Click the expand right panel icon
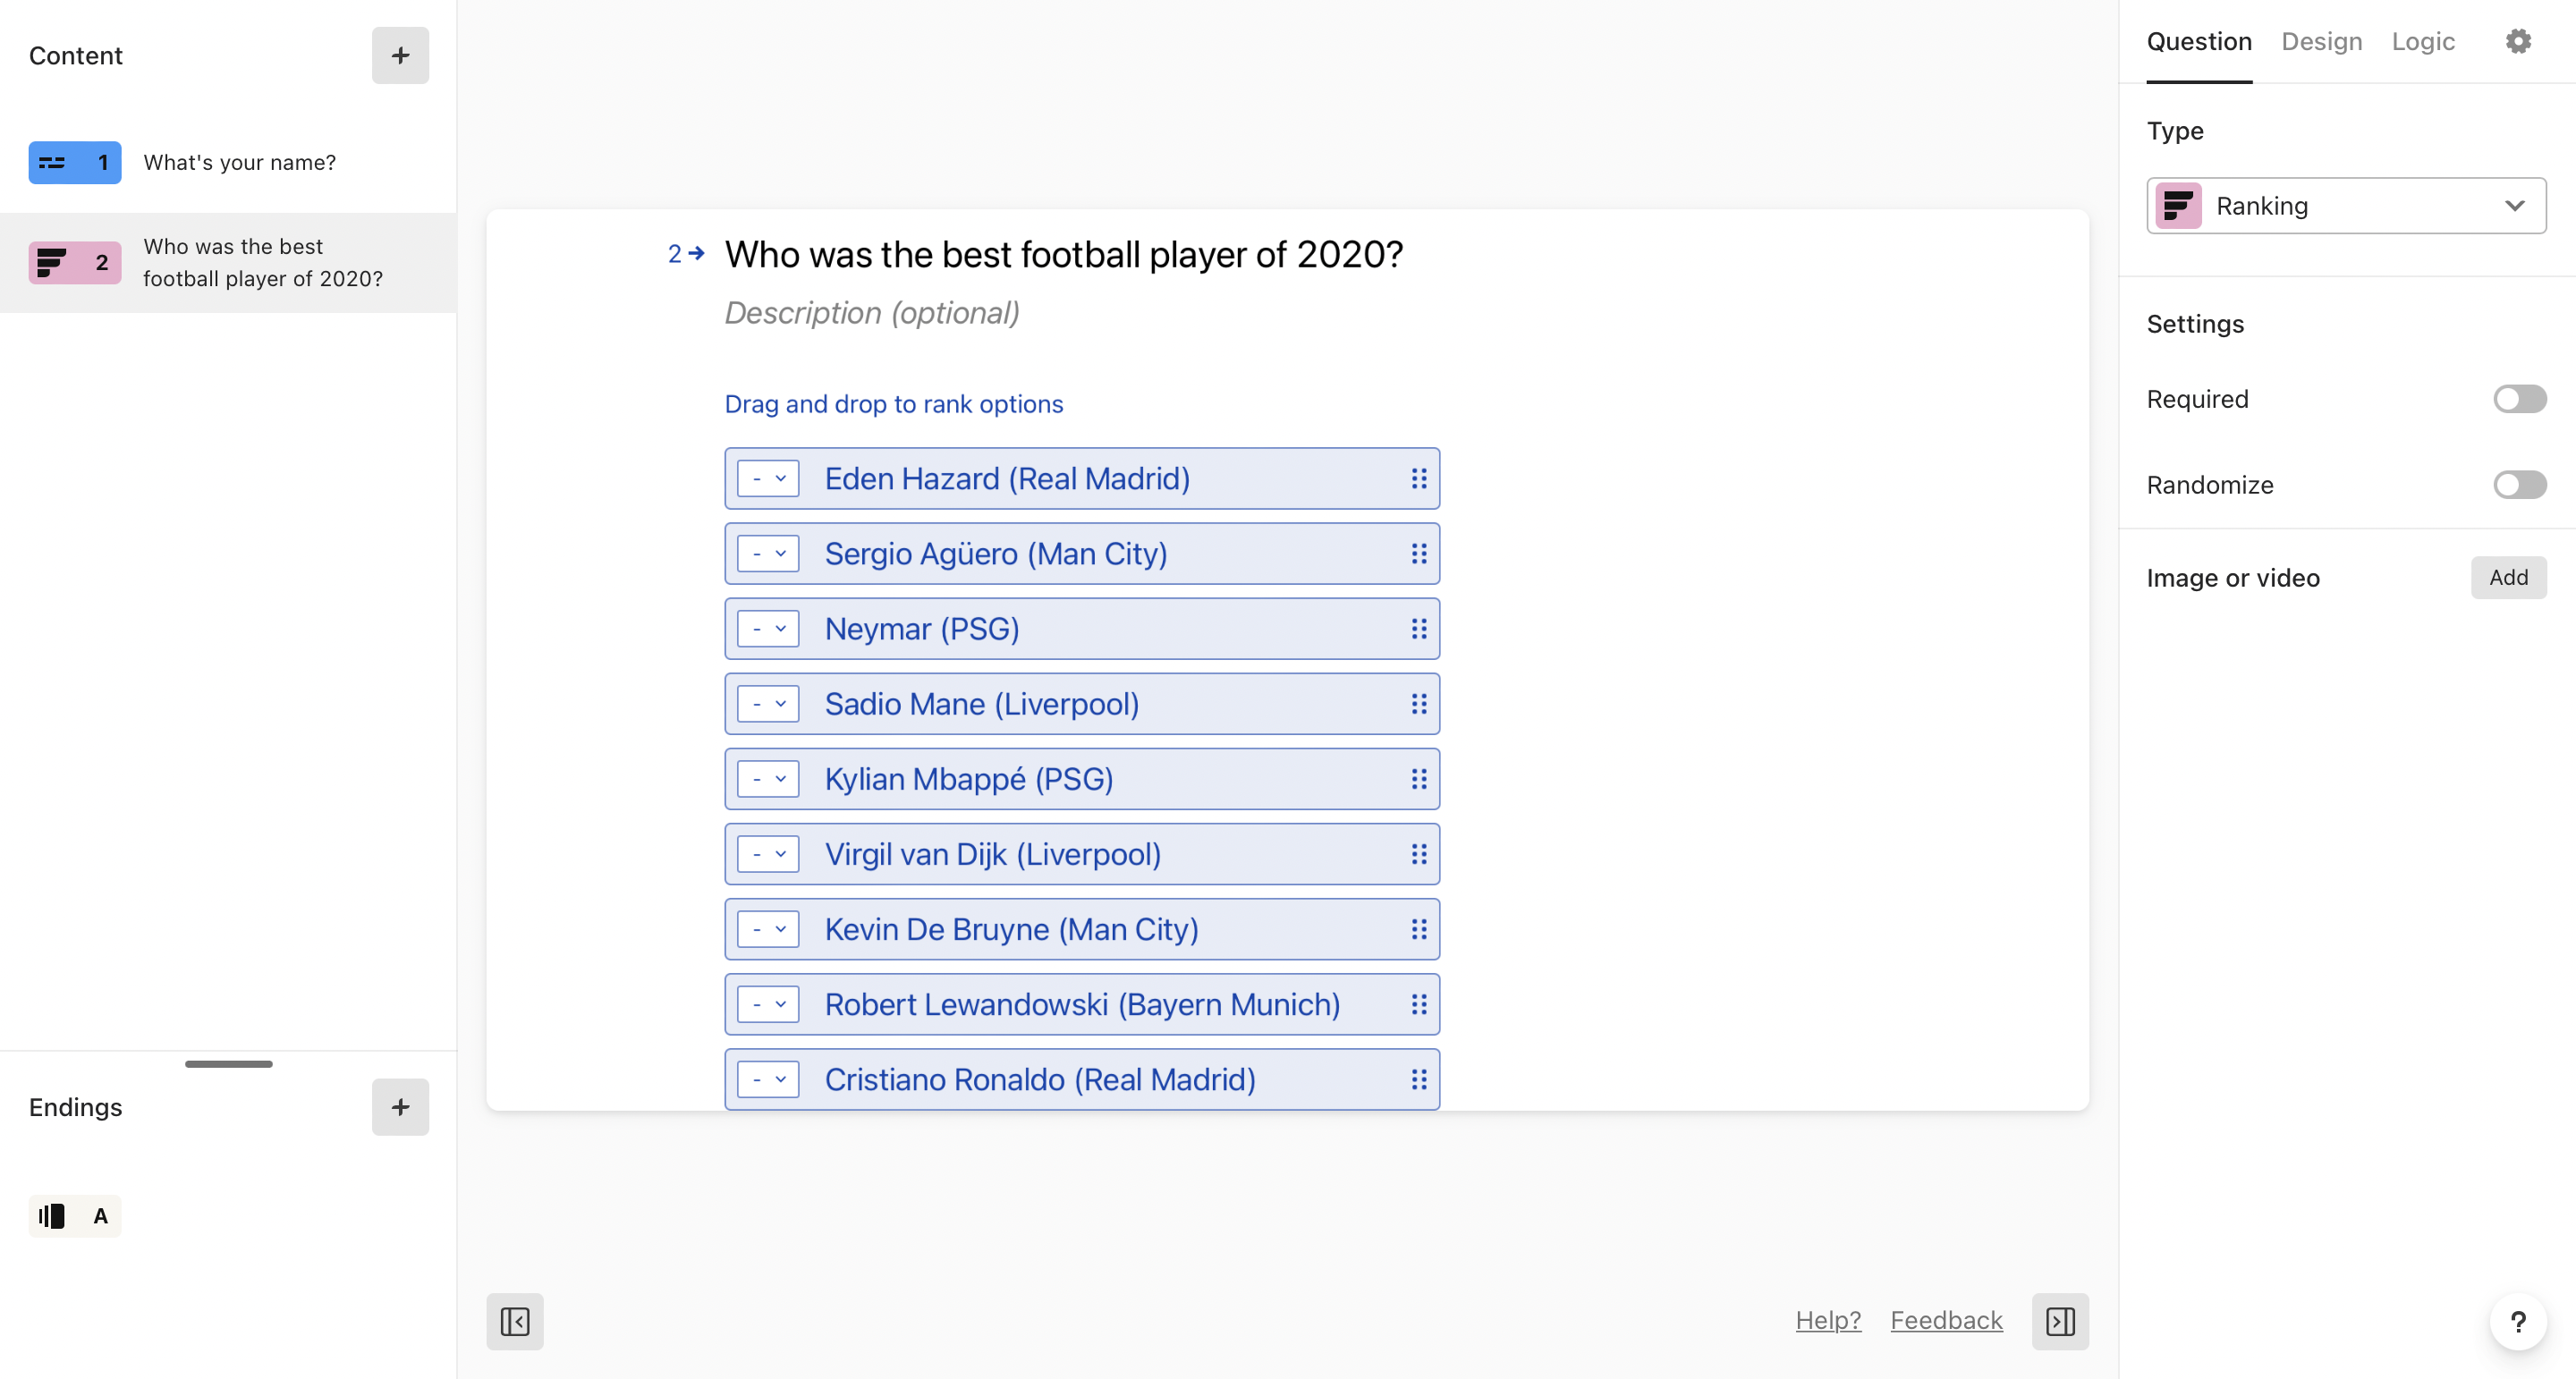Viewport: 2576px width, 1379px height. point(2058,1321)
